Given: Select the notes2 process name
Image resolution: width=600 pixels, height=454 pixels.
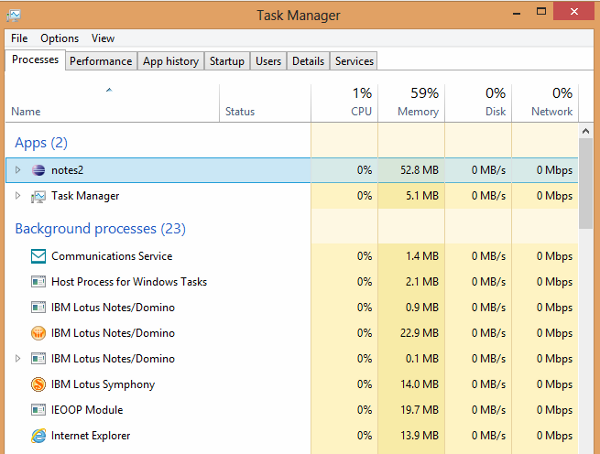Looking at the screenshot, I should (67, 170).
